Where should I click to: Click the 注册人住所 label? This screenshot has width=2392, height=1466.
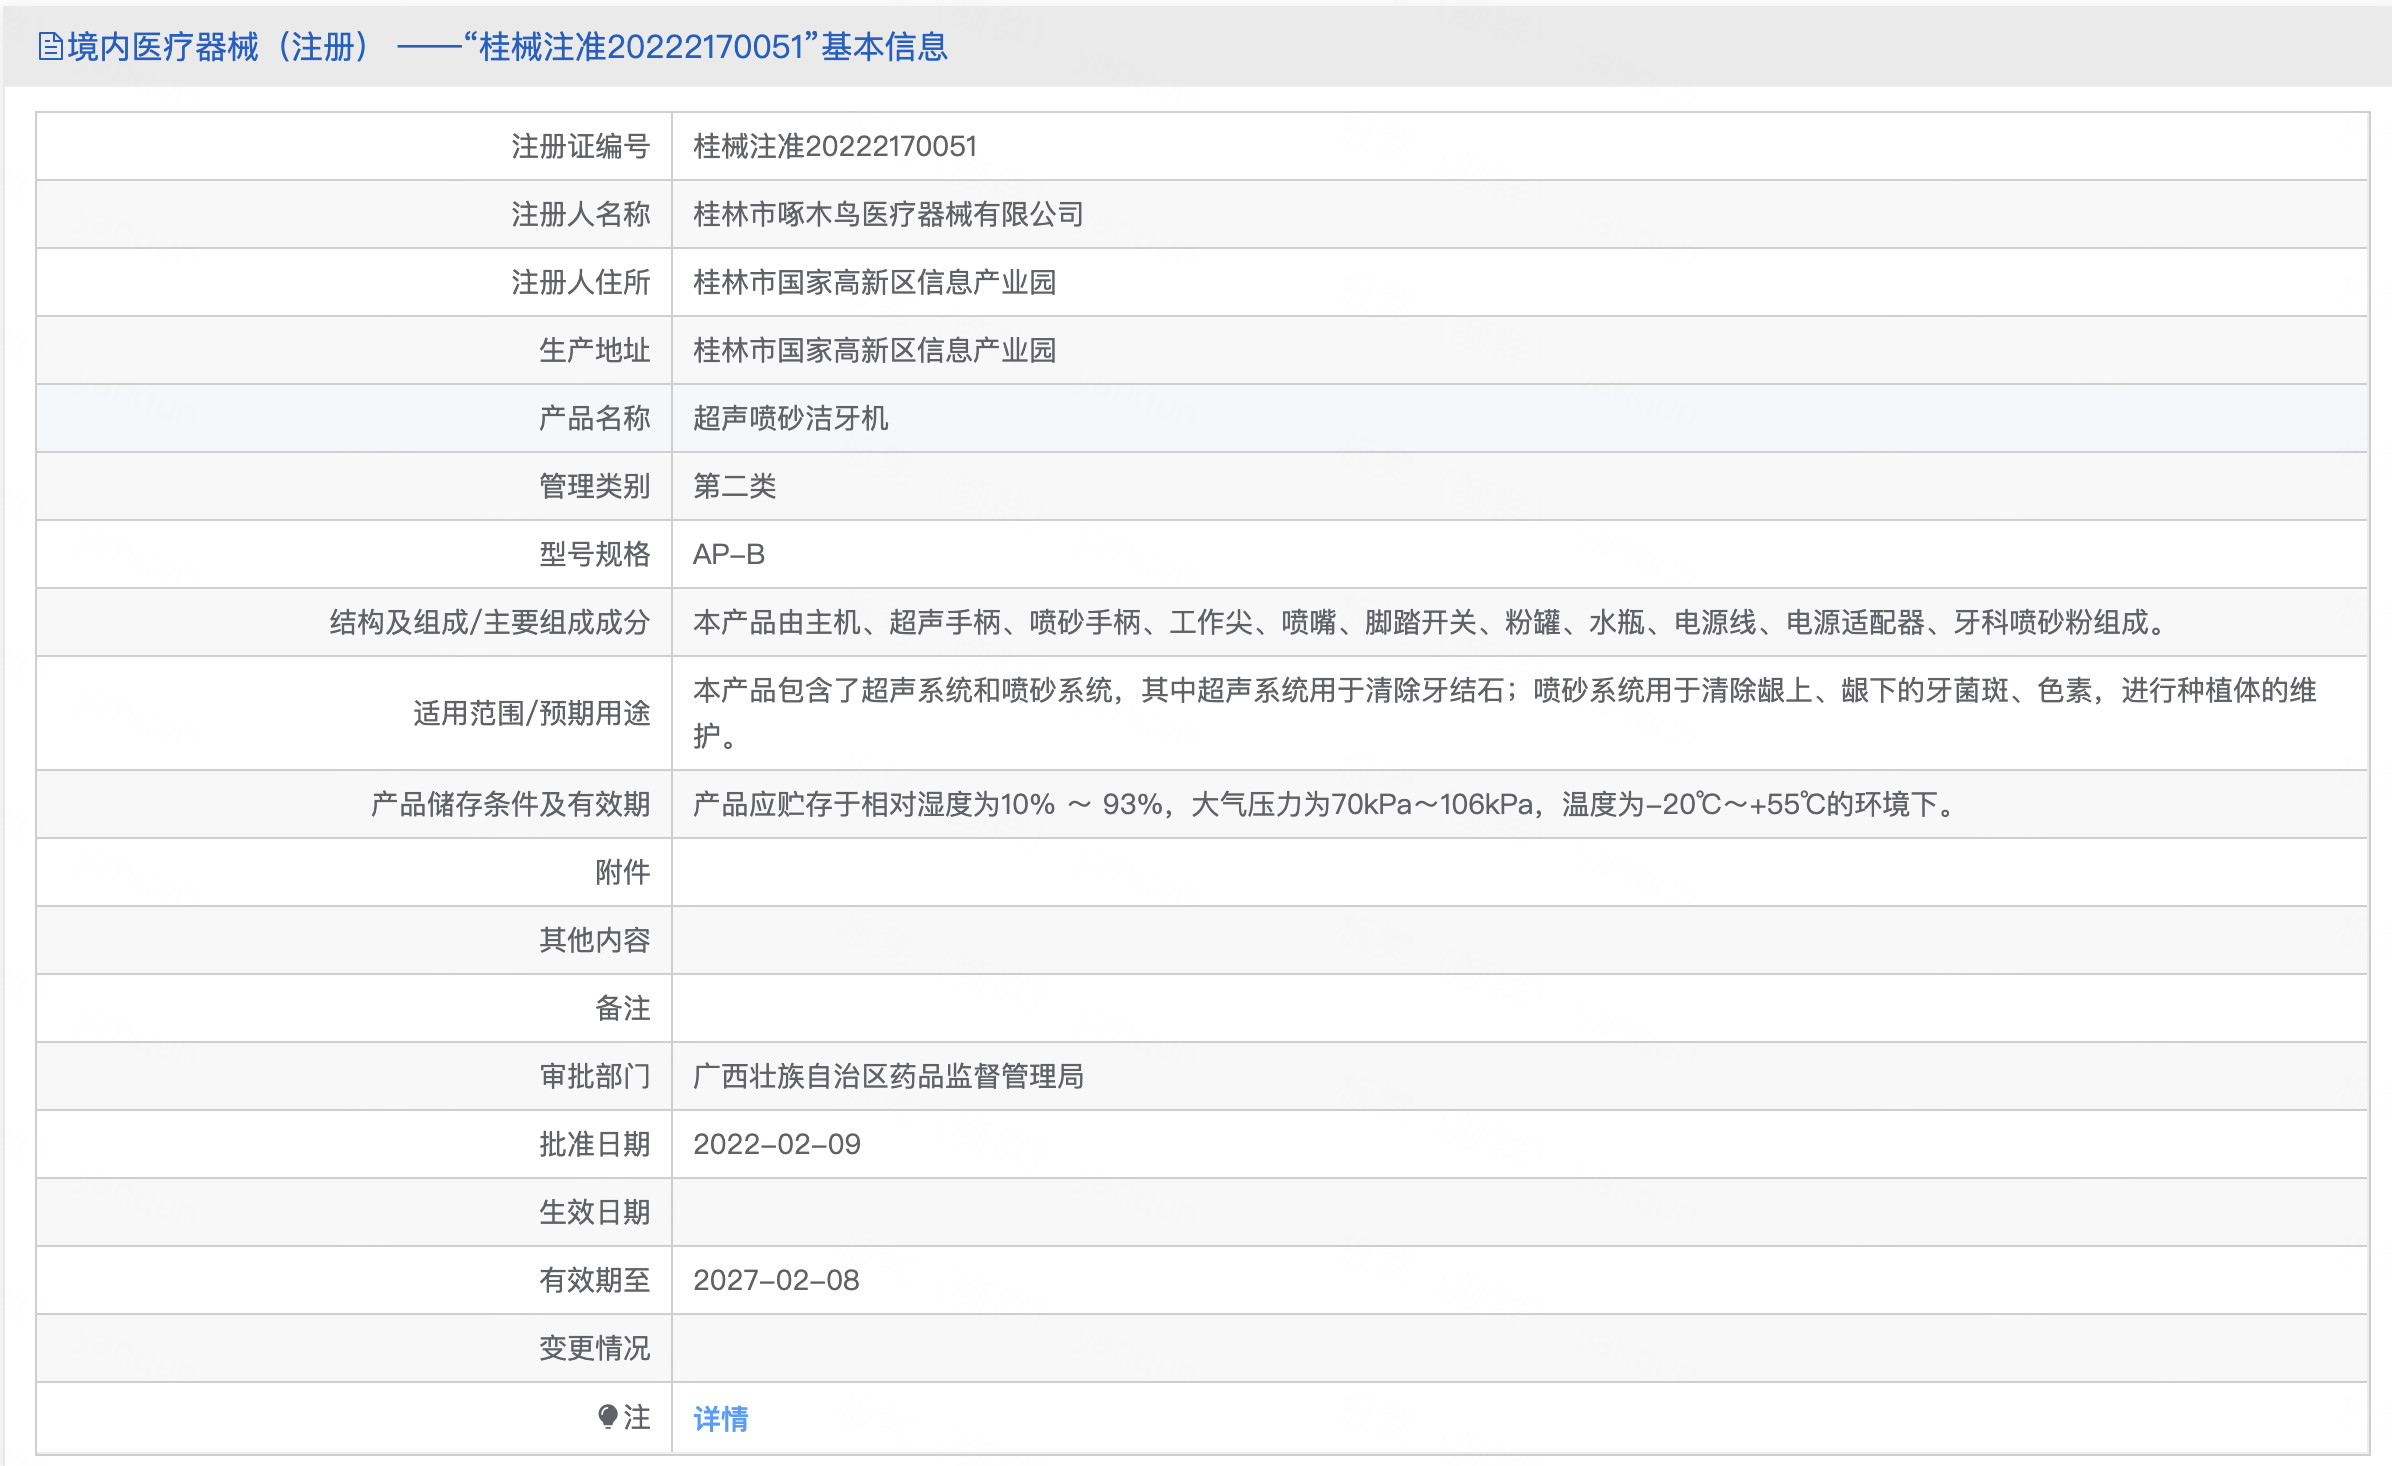[580, 283]
